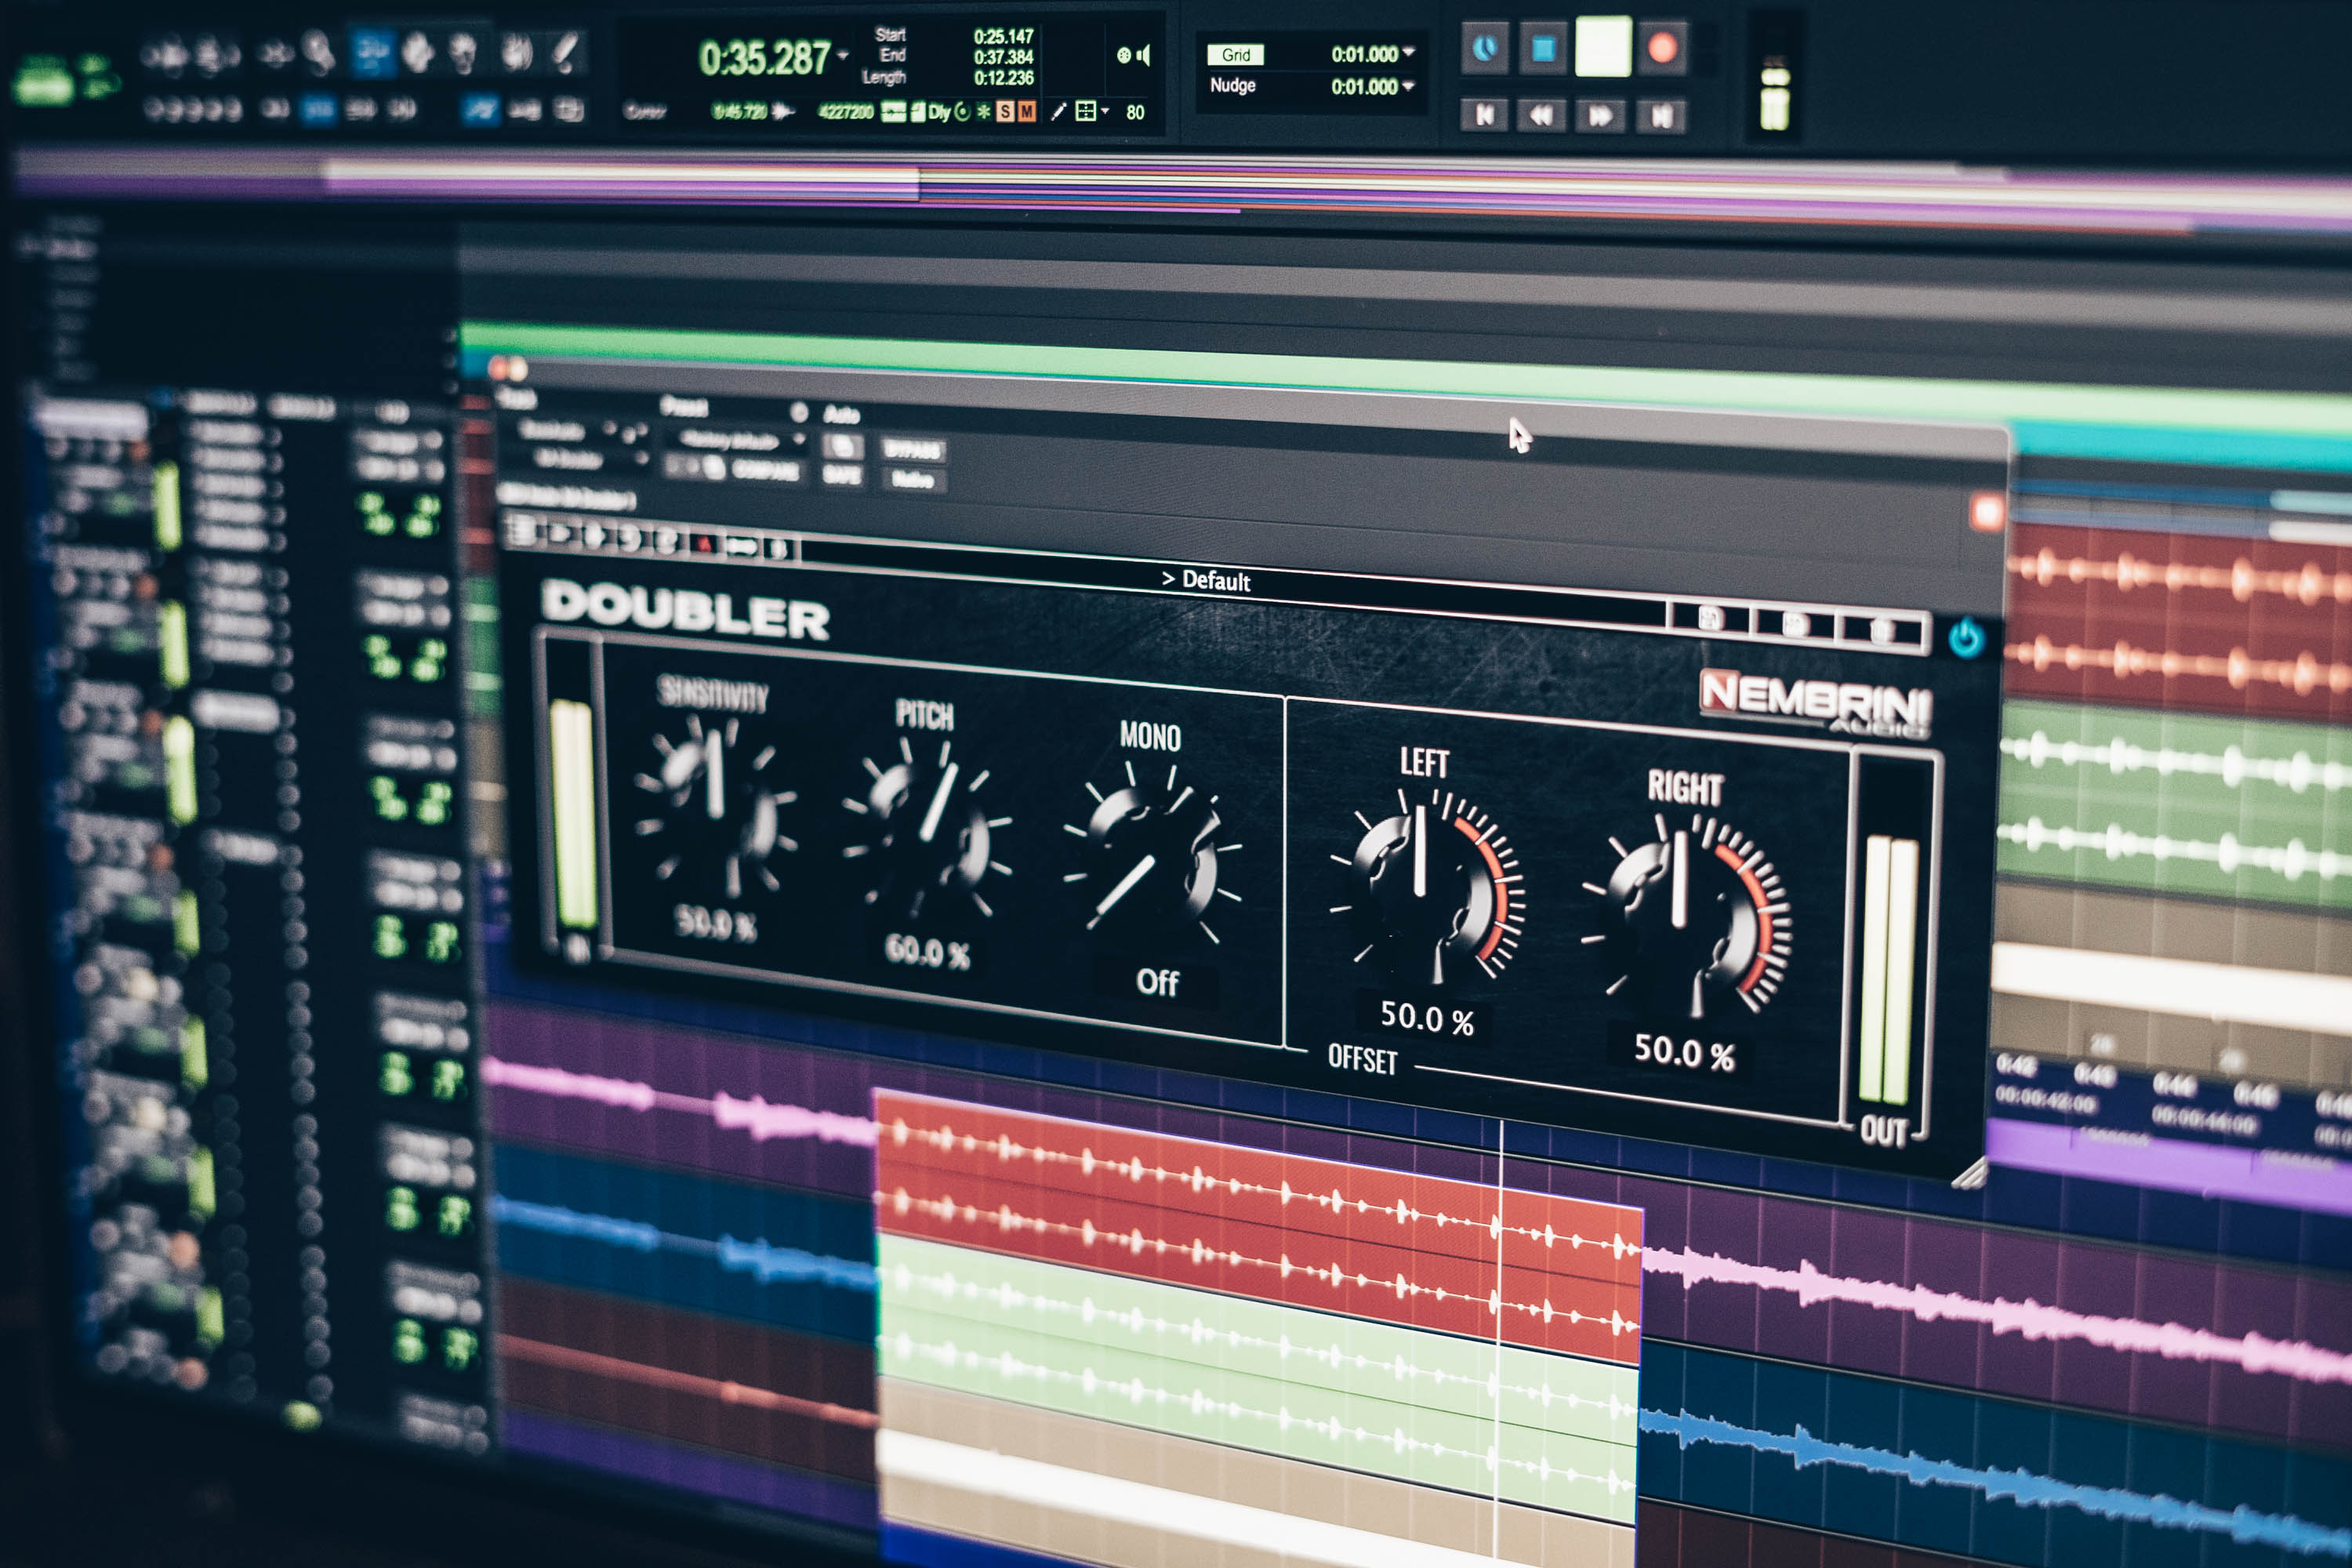Toggle the Mute status M indicator

(1026, 112)
